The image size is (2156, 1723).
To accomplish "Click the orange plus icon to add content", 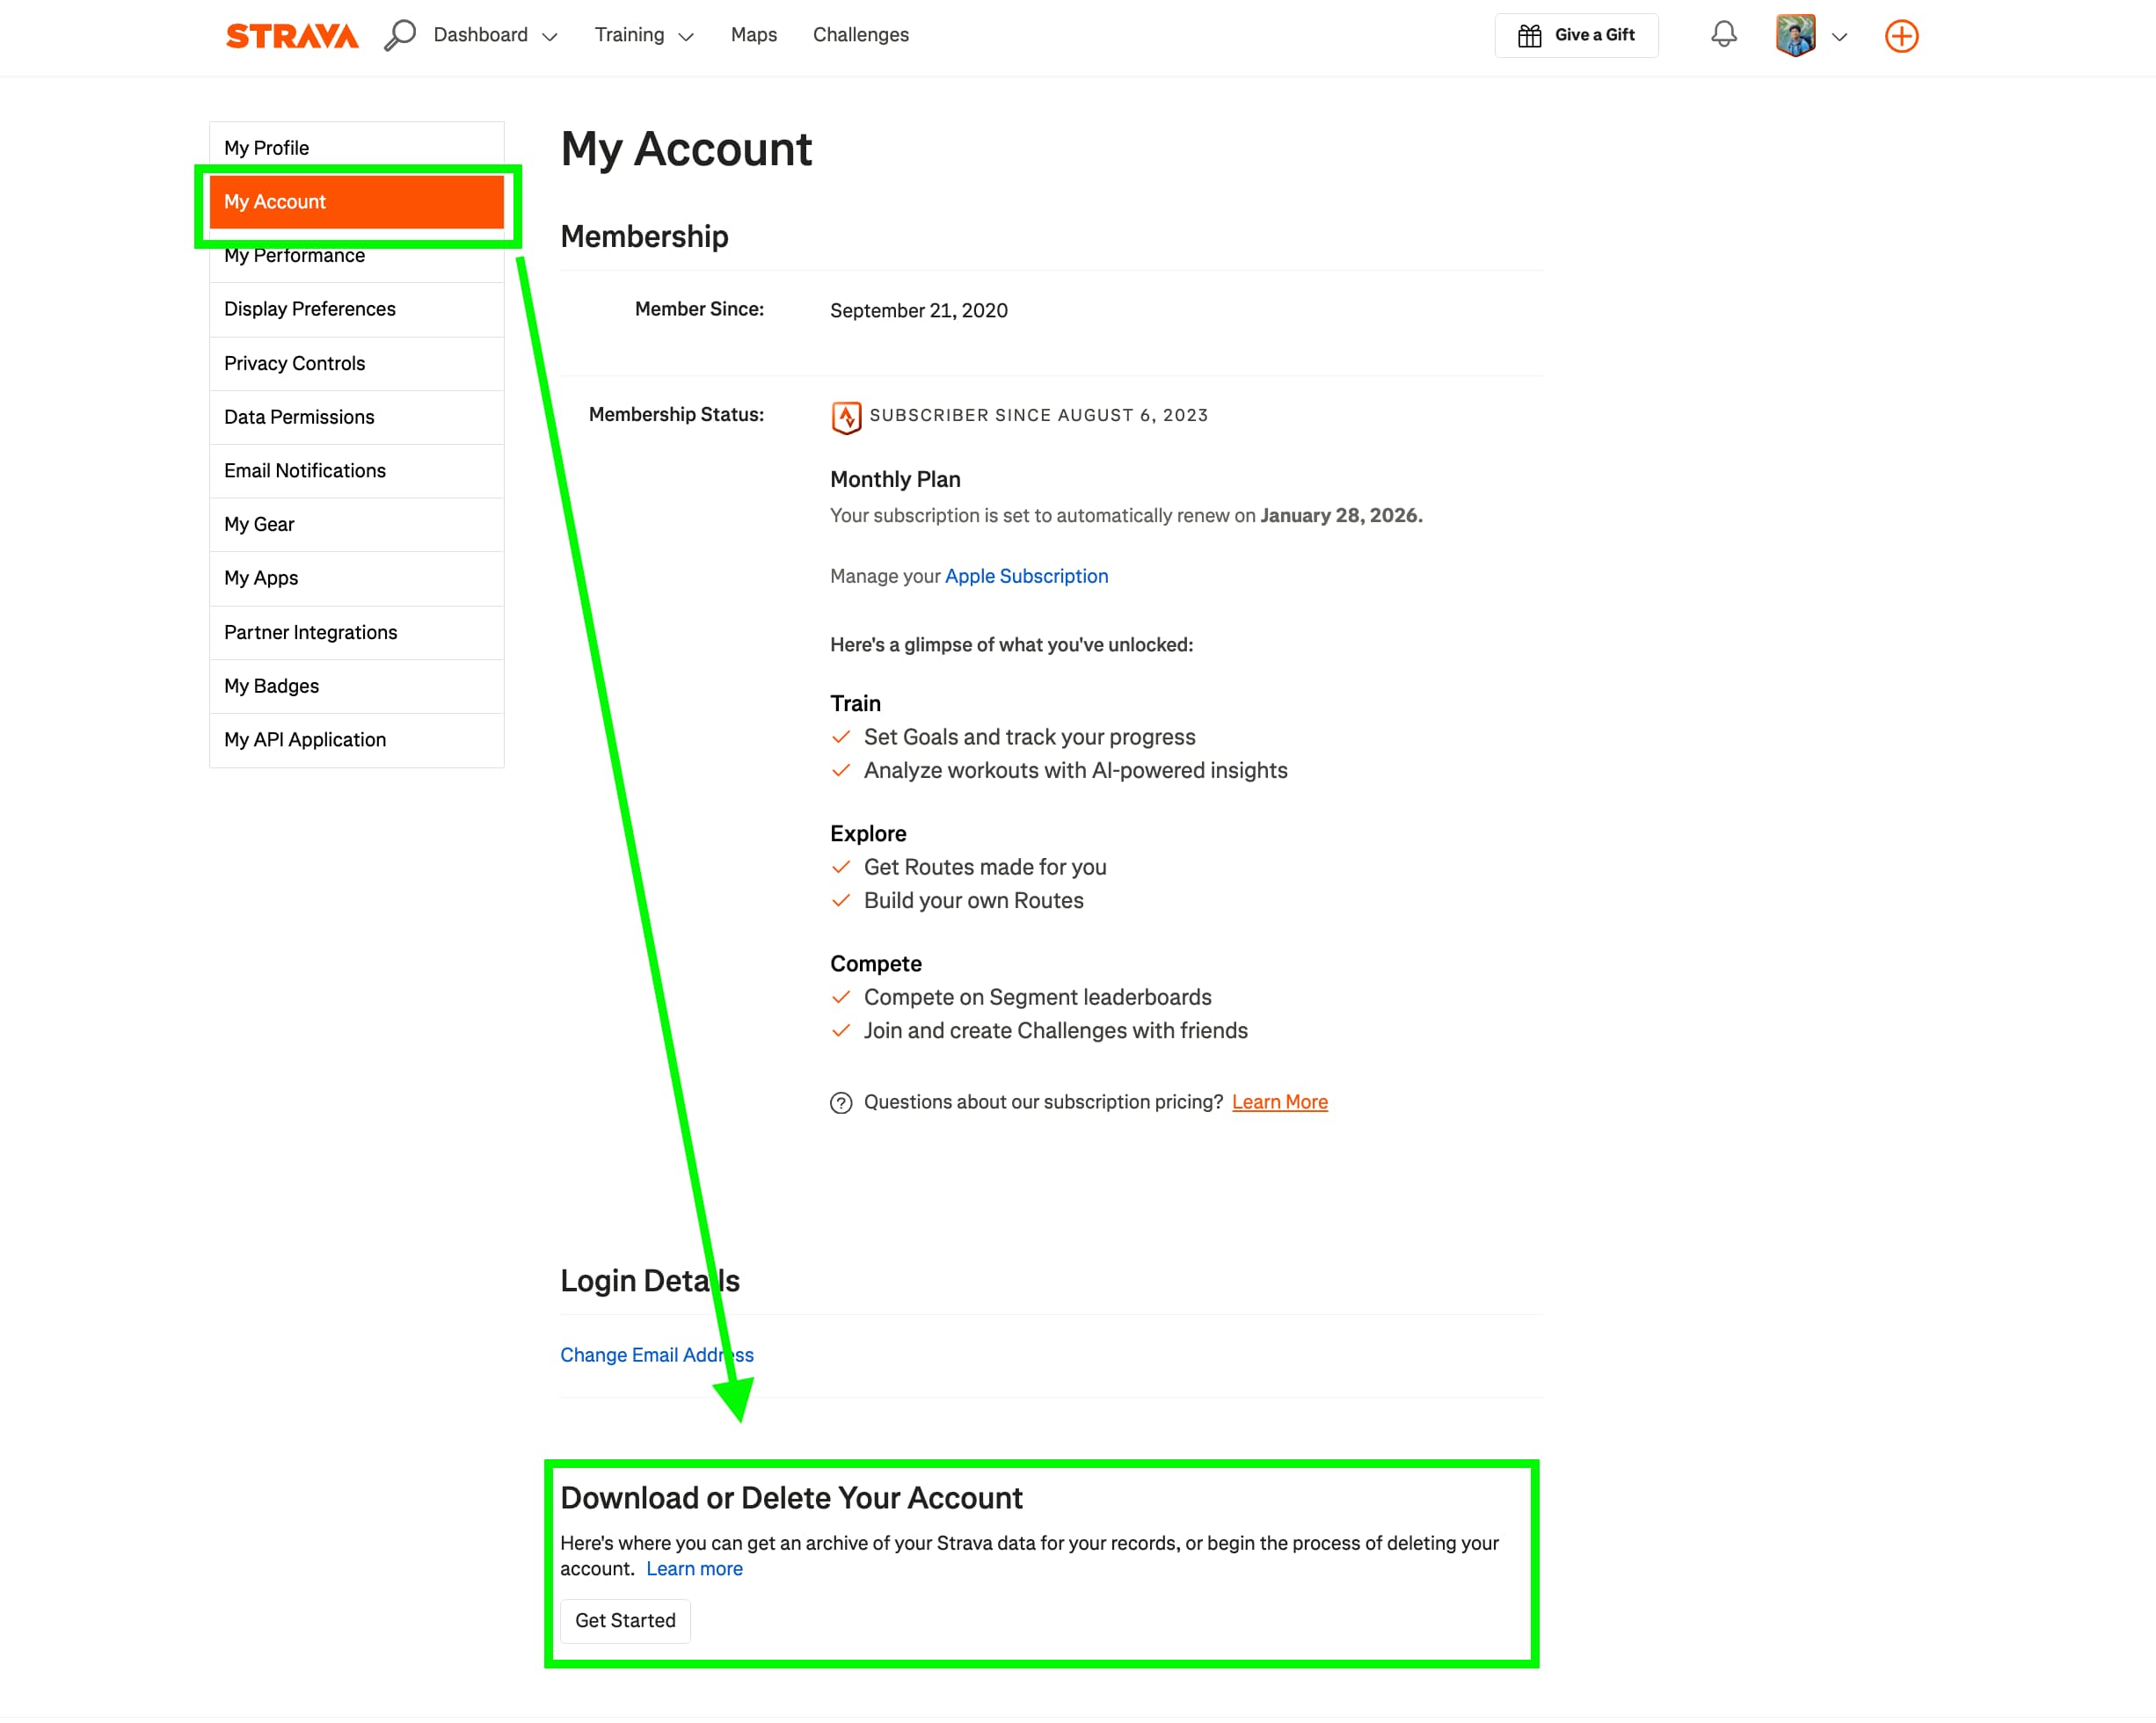I will 1901,36.
